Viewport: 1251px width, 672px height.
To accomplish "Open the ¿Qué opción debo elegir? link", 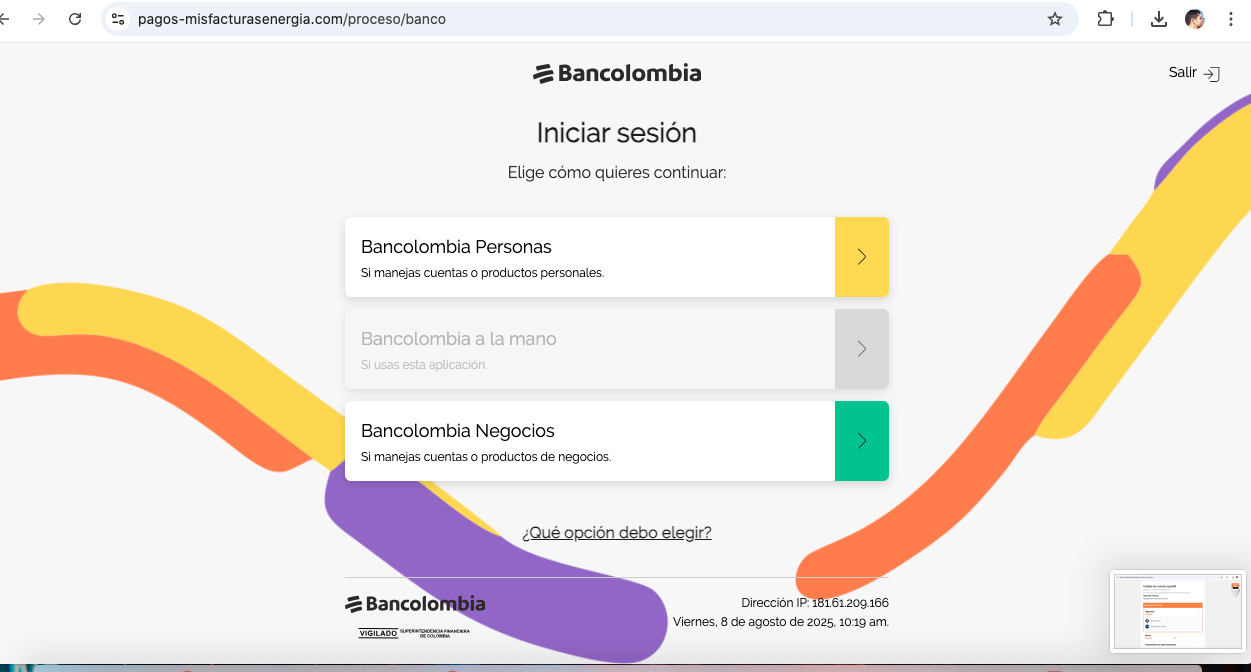I will 617,533.
